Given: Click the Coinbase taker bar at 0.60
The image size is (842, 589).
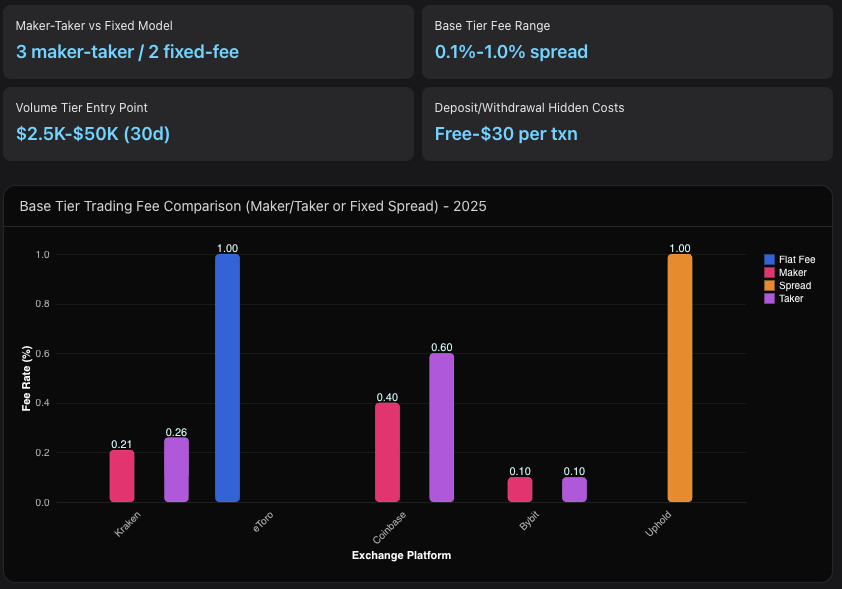Looking at the screenshot, I should (x=442, y=427).
